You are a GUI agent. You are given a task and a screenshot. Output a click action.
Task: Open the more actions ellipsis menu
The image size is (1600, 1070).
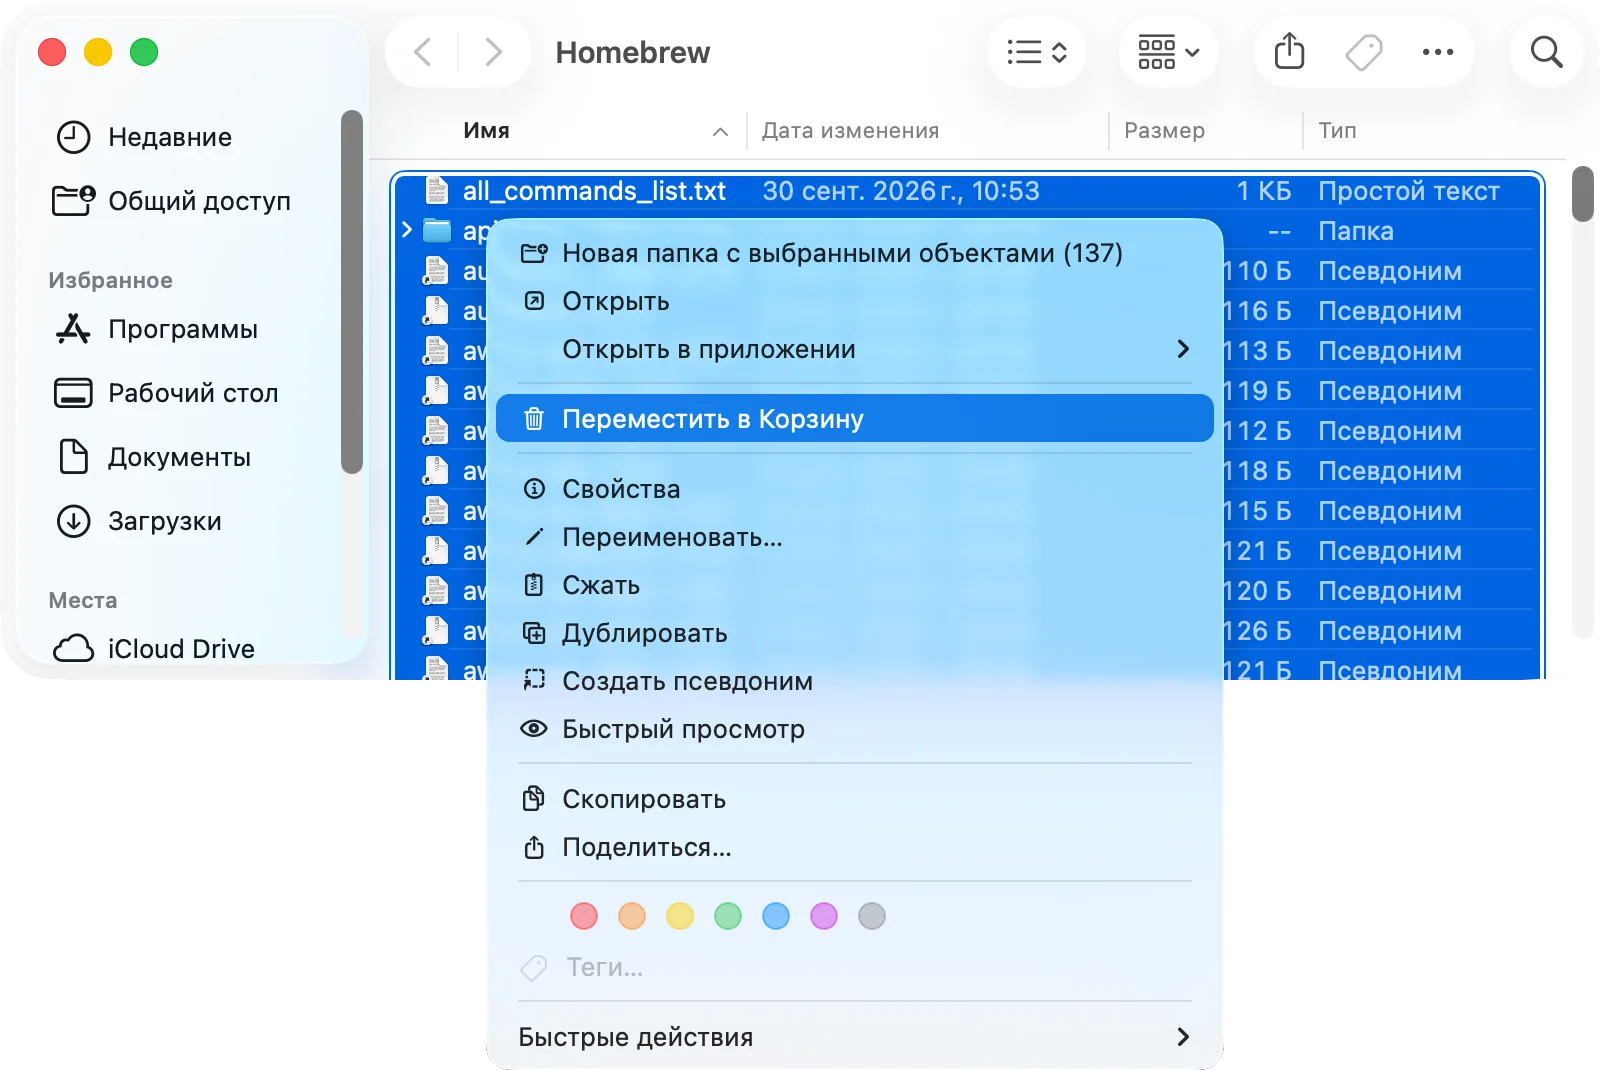pos(1438,52)
